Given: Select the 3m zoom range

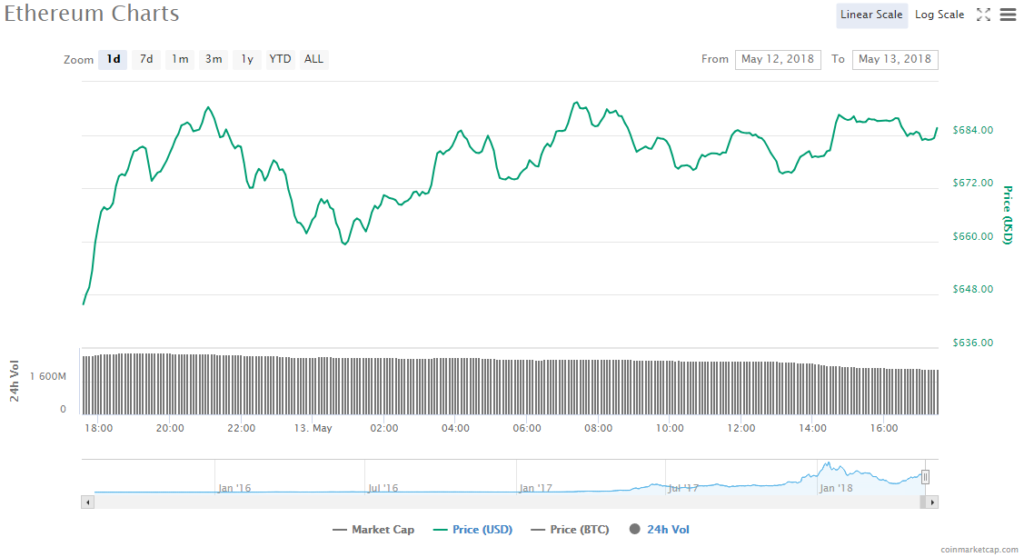Looking at the screenshot, I should pyautogui.click(x=214, y=59).
